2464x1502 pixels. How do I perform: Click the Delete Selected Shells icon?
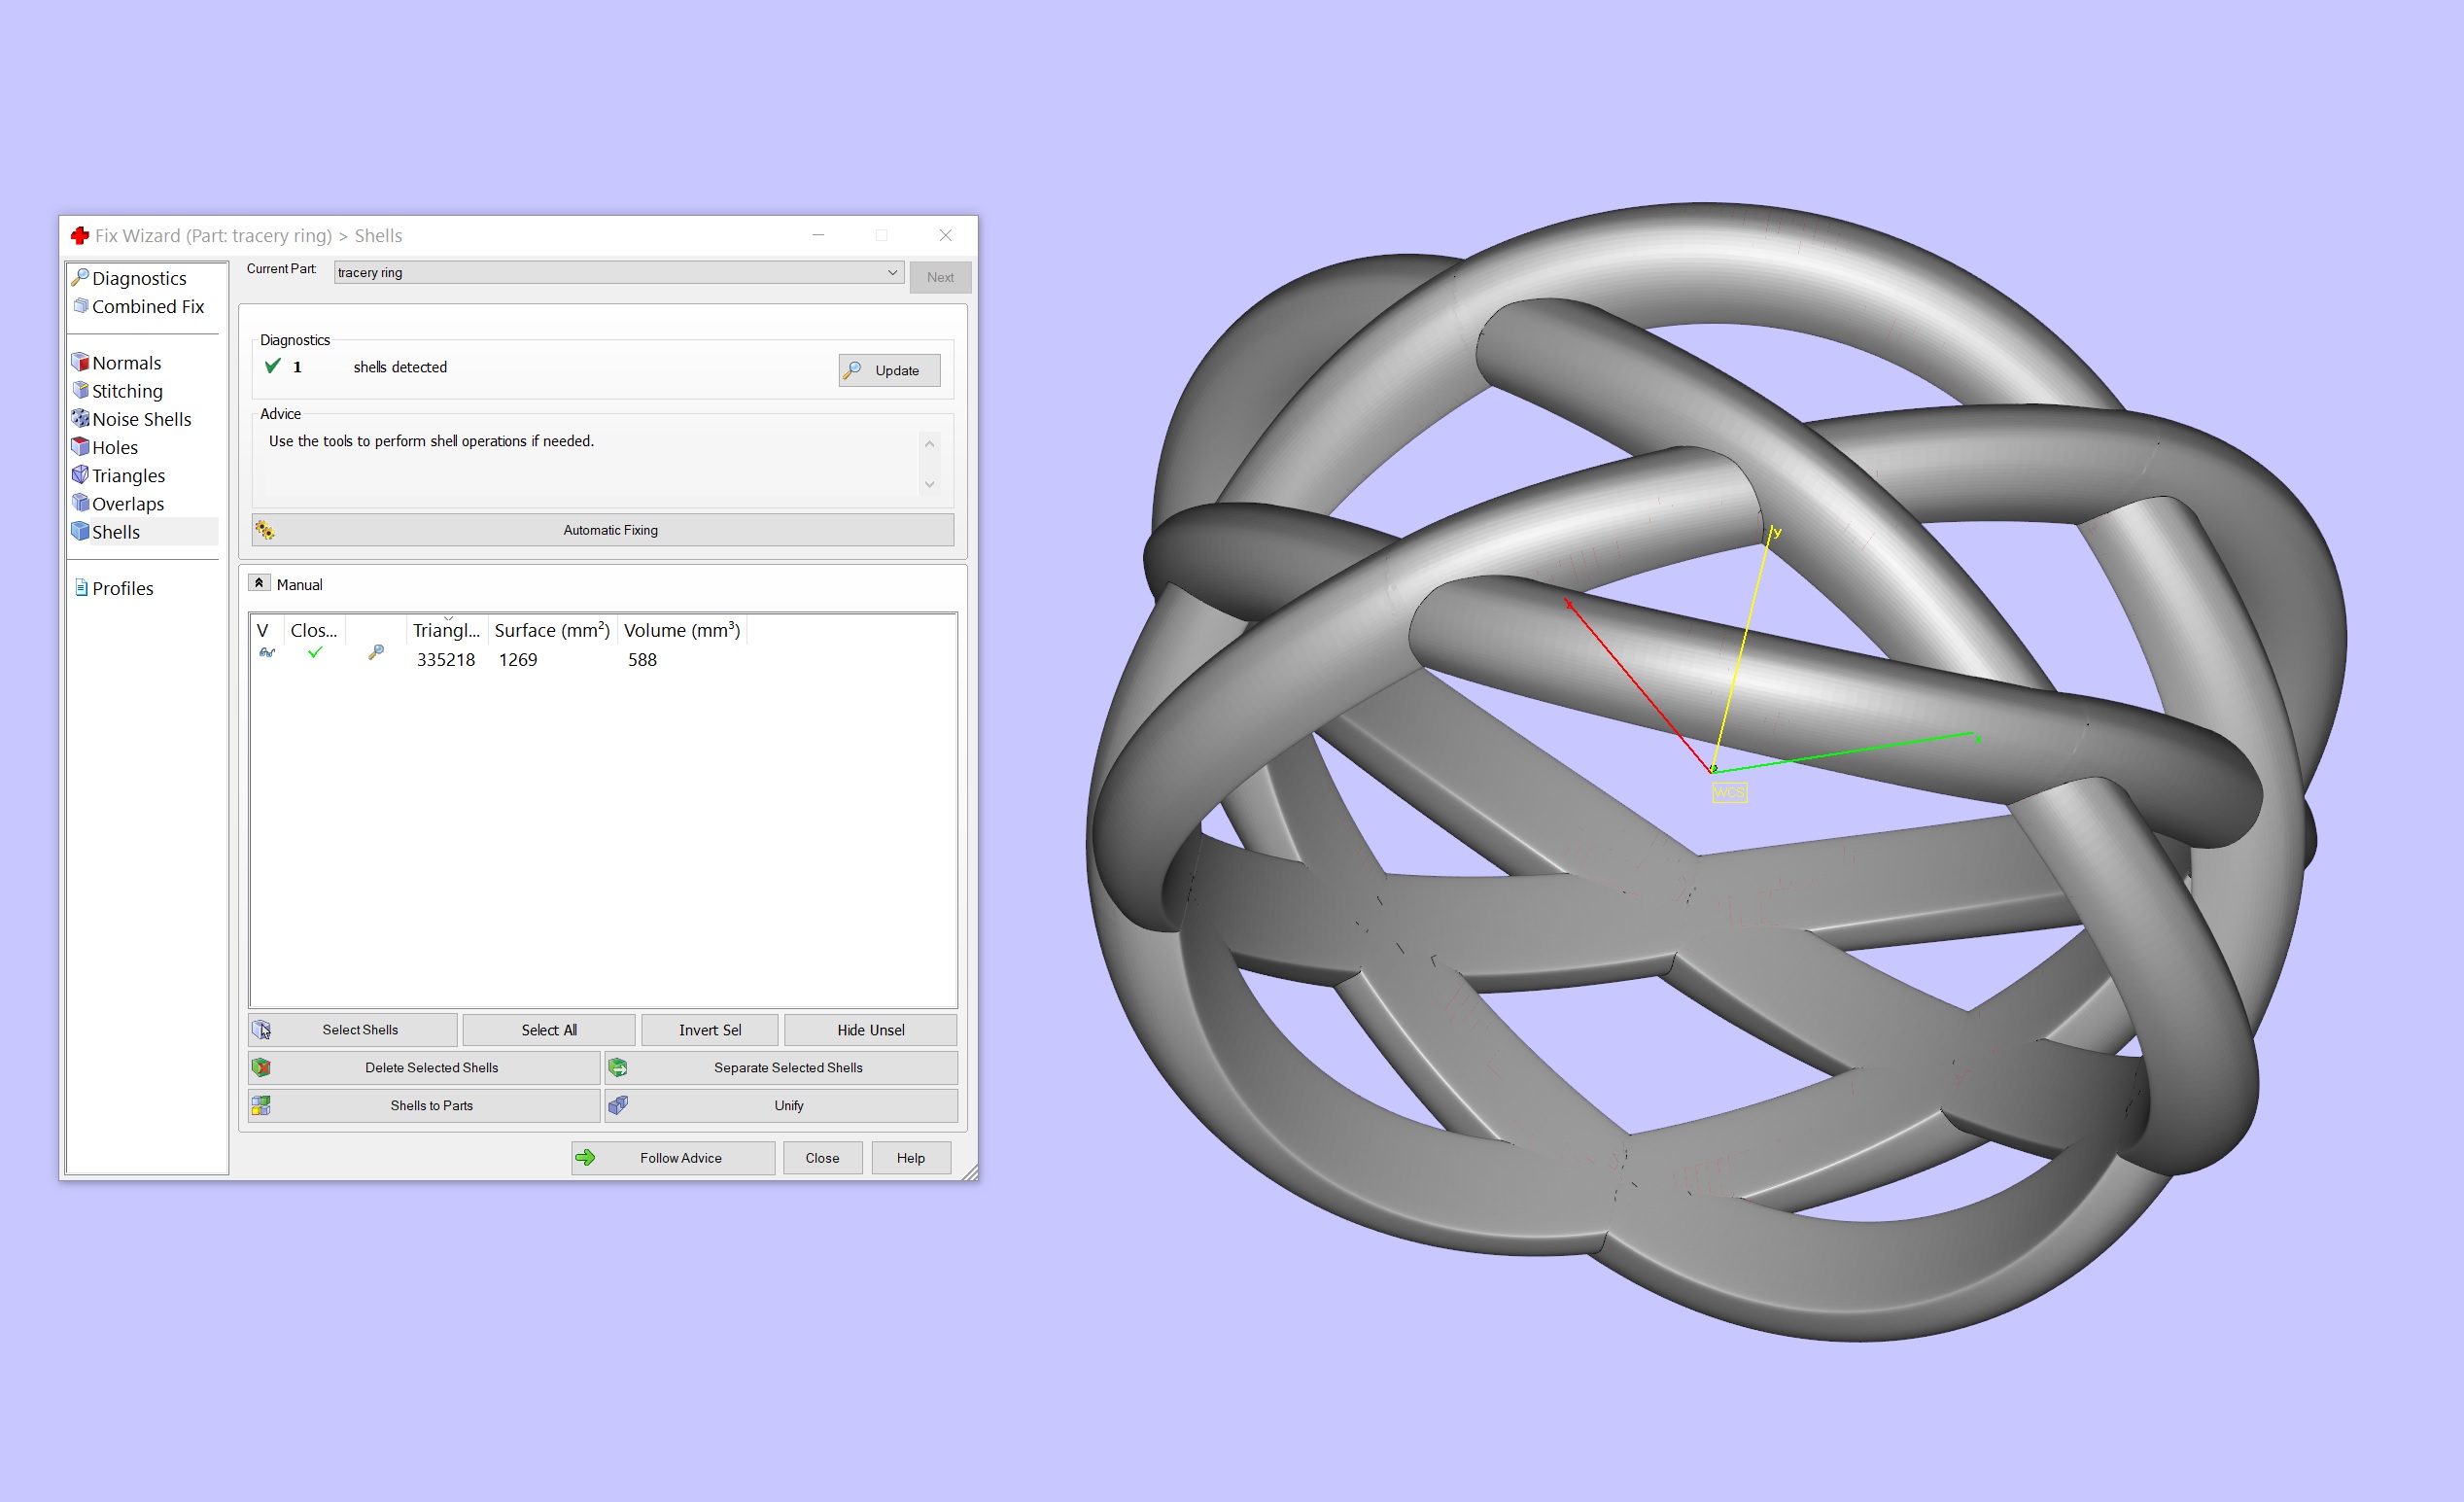261,1068
